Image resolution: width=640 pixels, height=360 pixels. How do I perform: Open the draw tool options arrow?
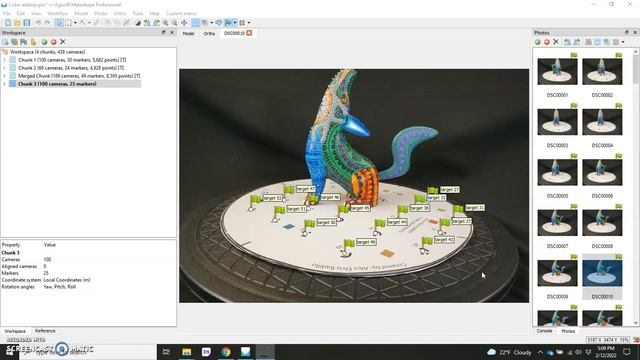(89, 23)
